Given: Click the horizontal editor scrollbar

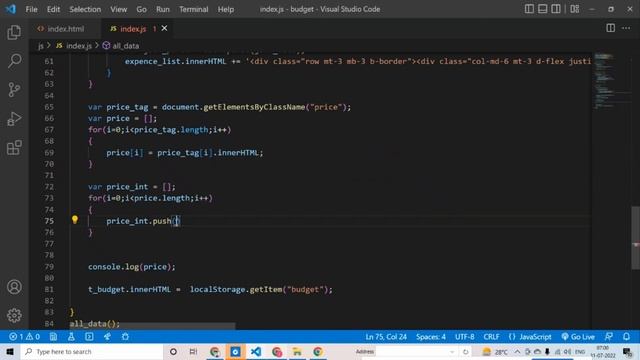Looking at the screenshot, I should pyautogui.click(x=152, y=327).
